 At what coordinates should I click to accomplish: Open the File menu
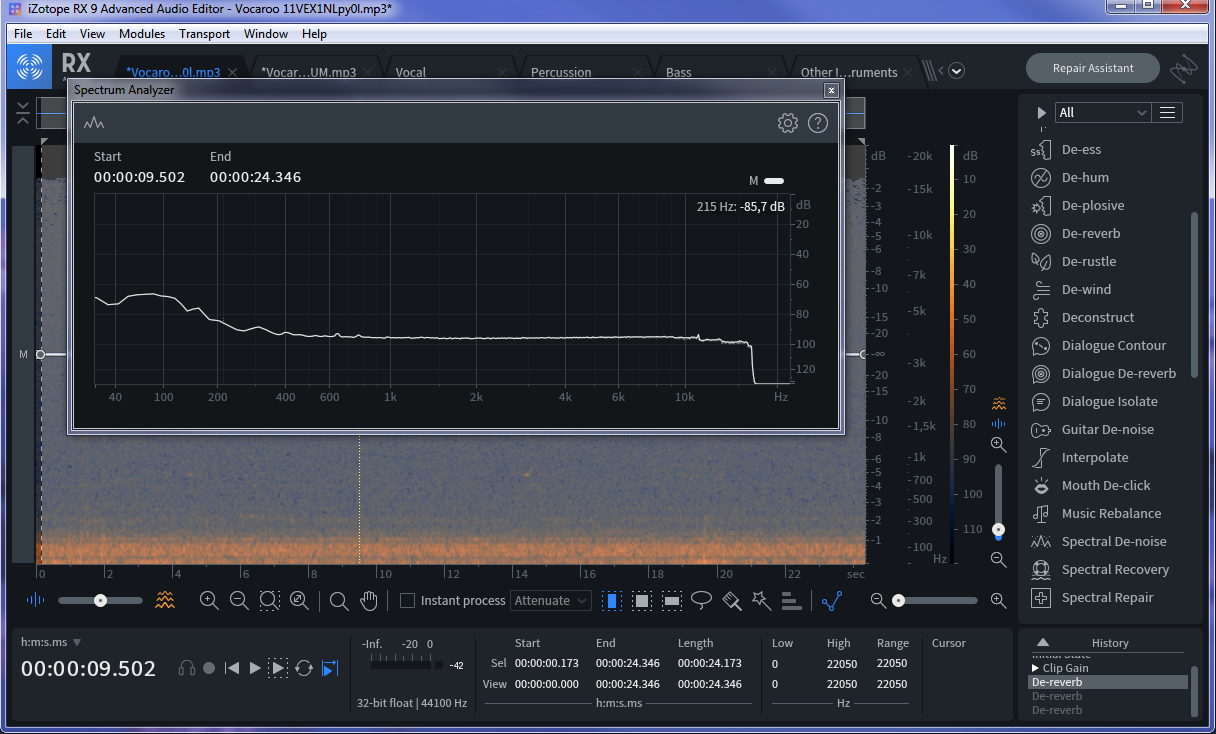click(x=23, y=34)
